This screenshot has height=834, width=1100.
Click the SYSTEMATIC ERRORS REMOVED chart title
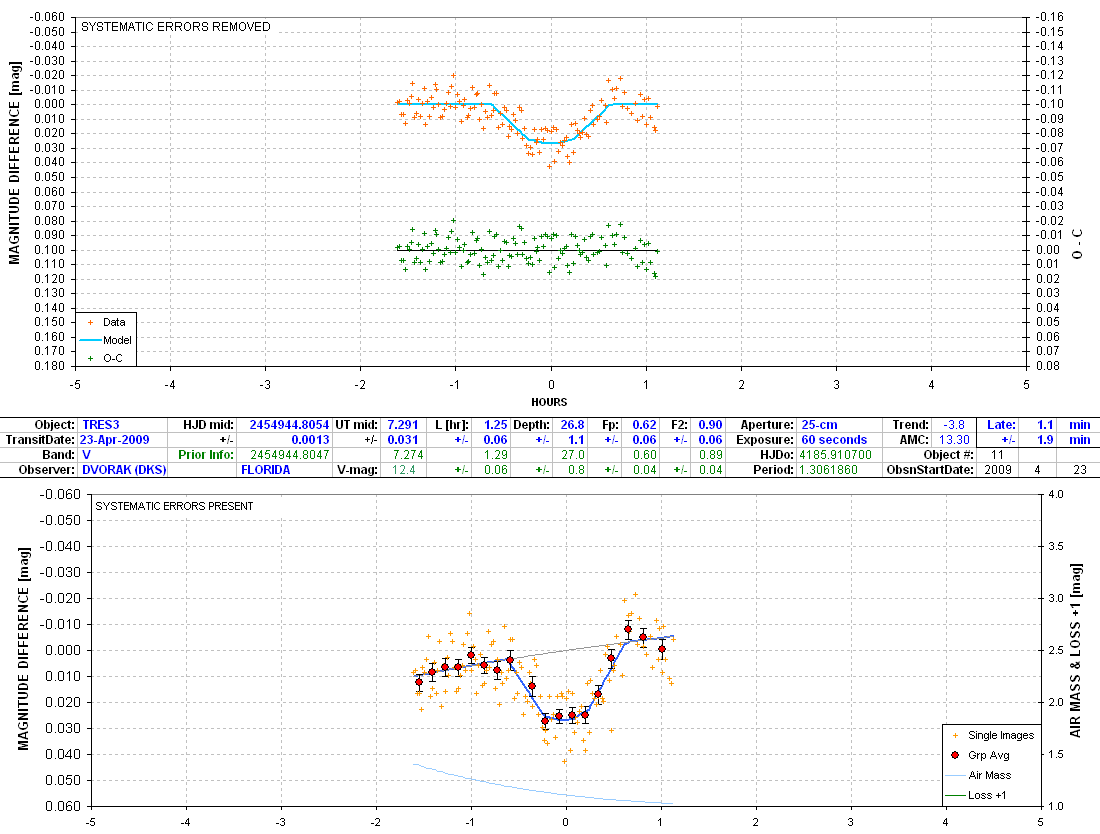176,27
